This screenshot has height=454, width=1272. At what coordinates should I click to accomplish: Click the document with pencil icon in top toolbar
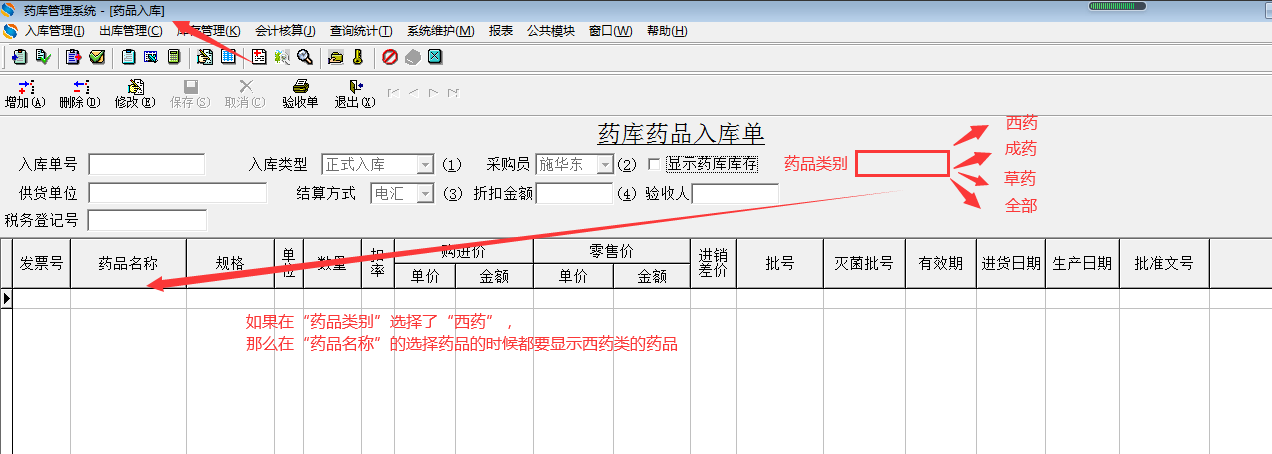(x=204, y=57)
